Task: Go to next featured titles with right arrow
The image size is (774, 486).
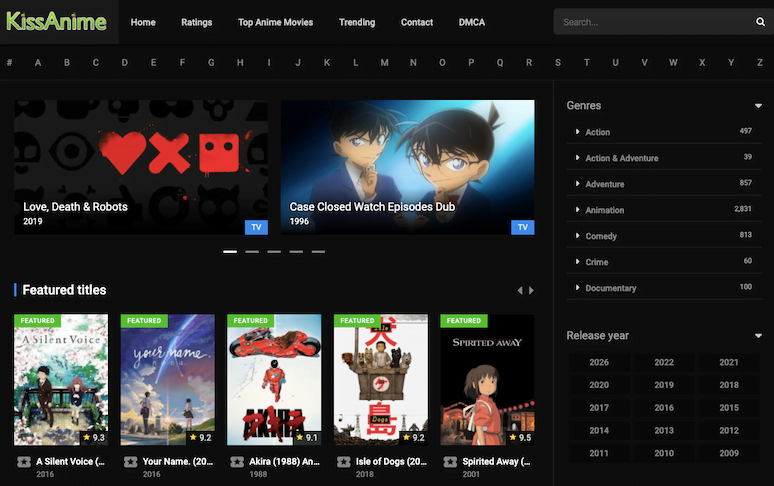Action: tap(531, 291)
